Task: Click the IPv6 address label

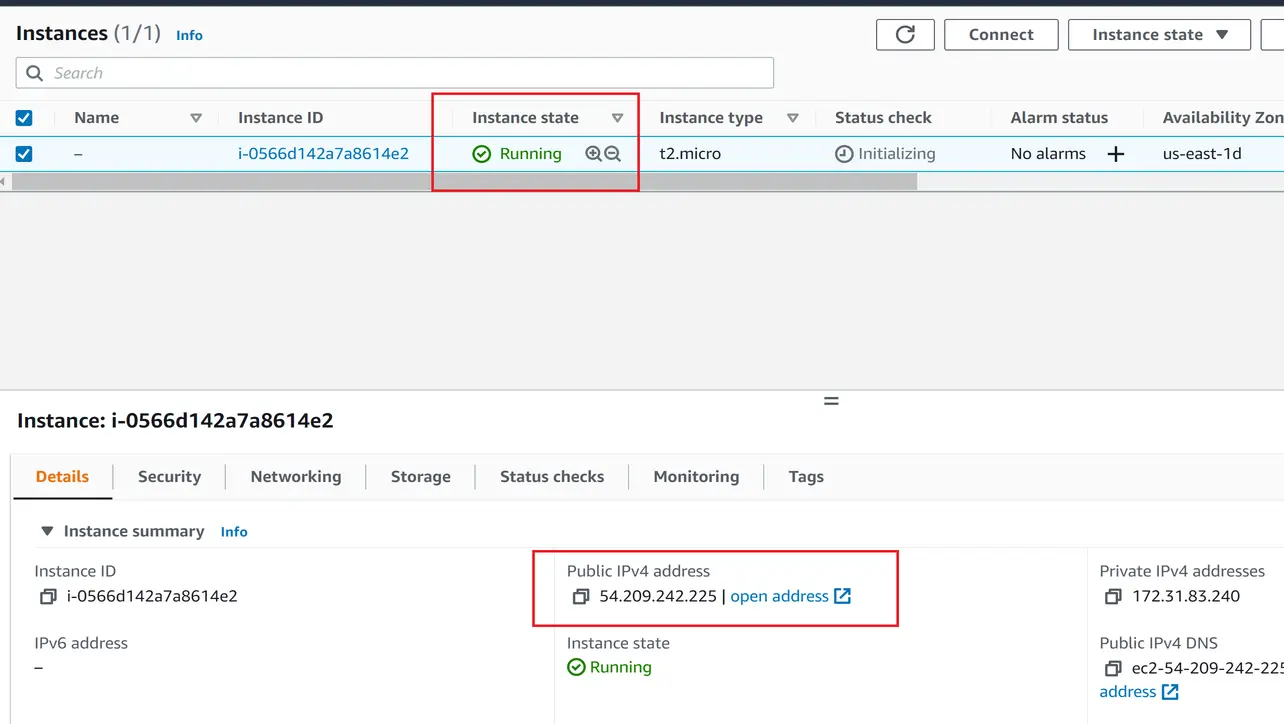Action: point(81,643)
